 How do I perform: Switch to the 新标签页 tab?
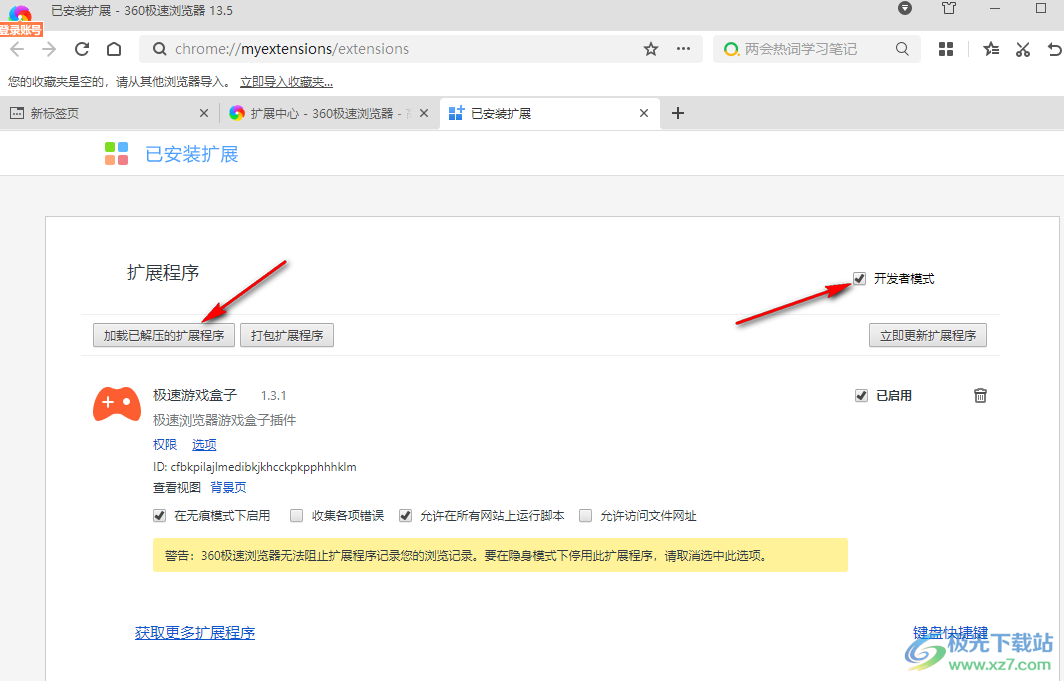click(x=109, y=113)
